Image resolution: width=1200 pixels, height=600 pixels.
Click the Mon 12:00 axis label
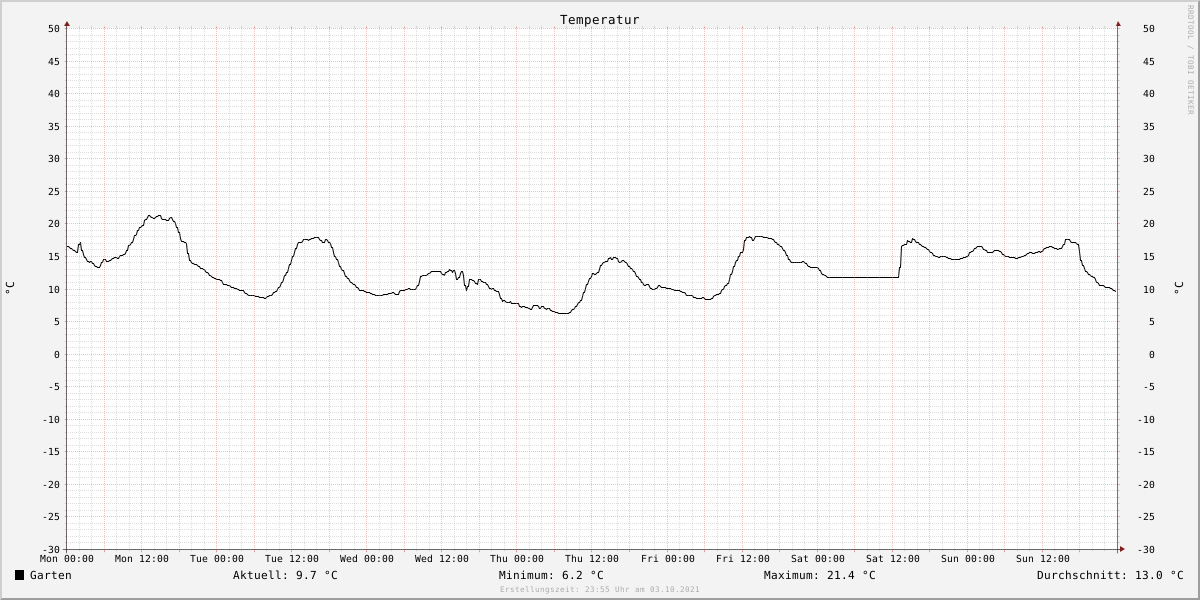142,559
